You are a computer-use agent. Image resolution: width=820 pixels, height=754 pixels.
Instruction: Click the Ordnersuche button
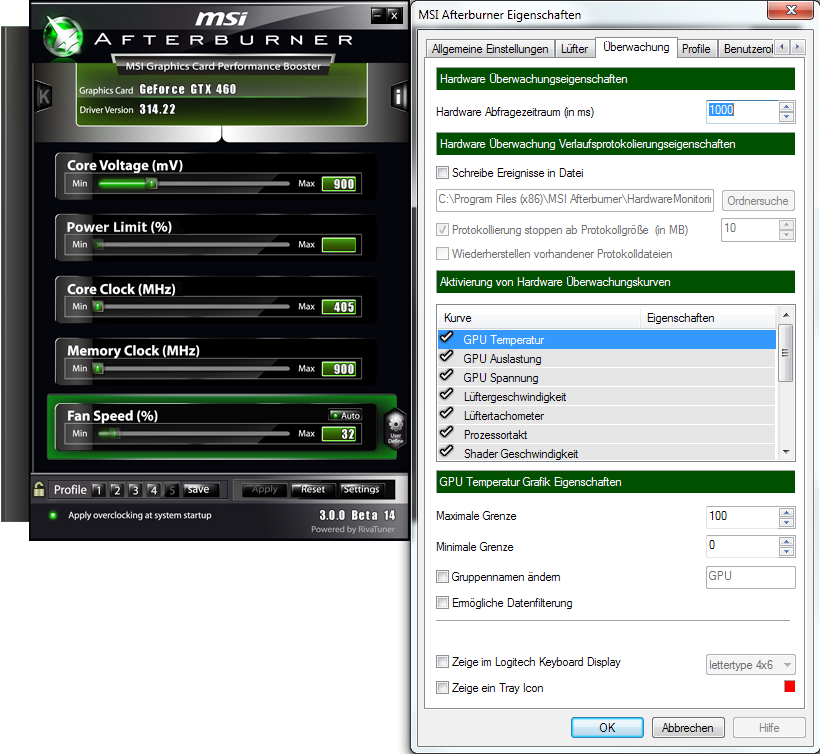coord(758,201)
